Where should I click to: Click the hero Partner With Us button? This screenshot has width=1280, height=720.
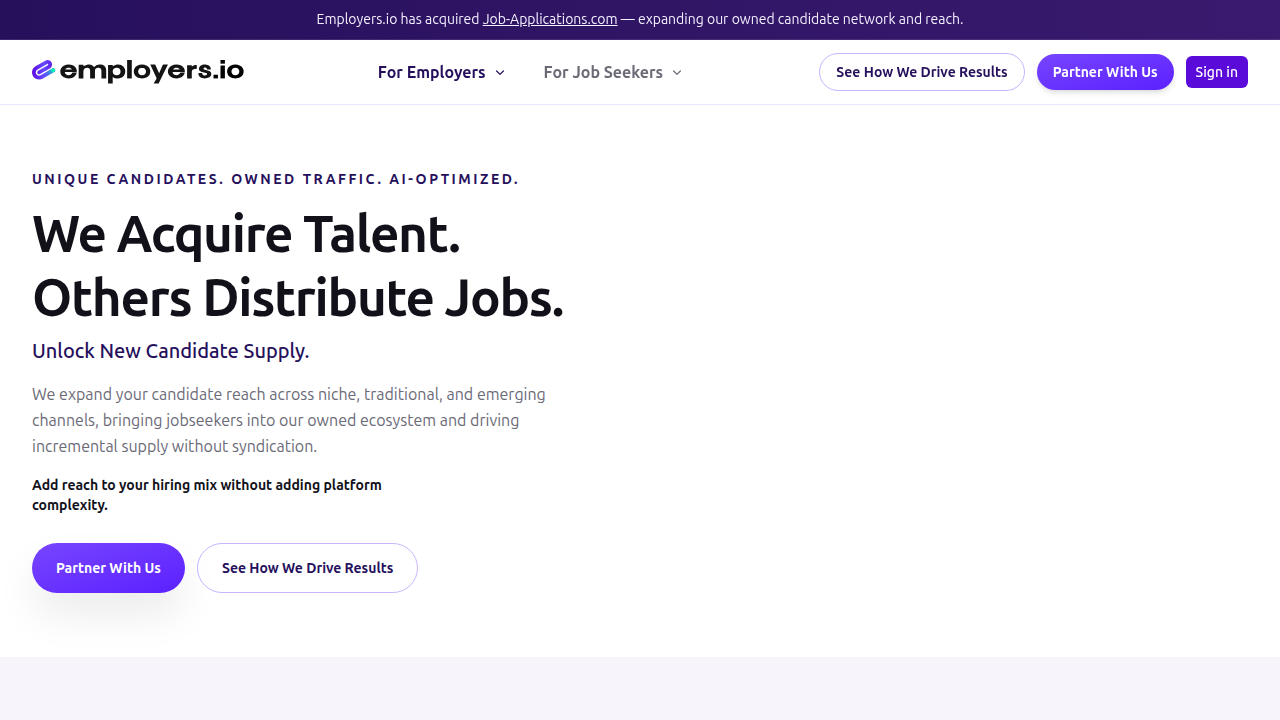(108, 568)
